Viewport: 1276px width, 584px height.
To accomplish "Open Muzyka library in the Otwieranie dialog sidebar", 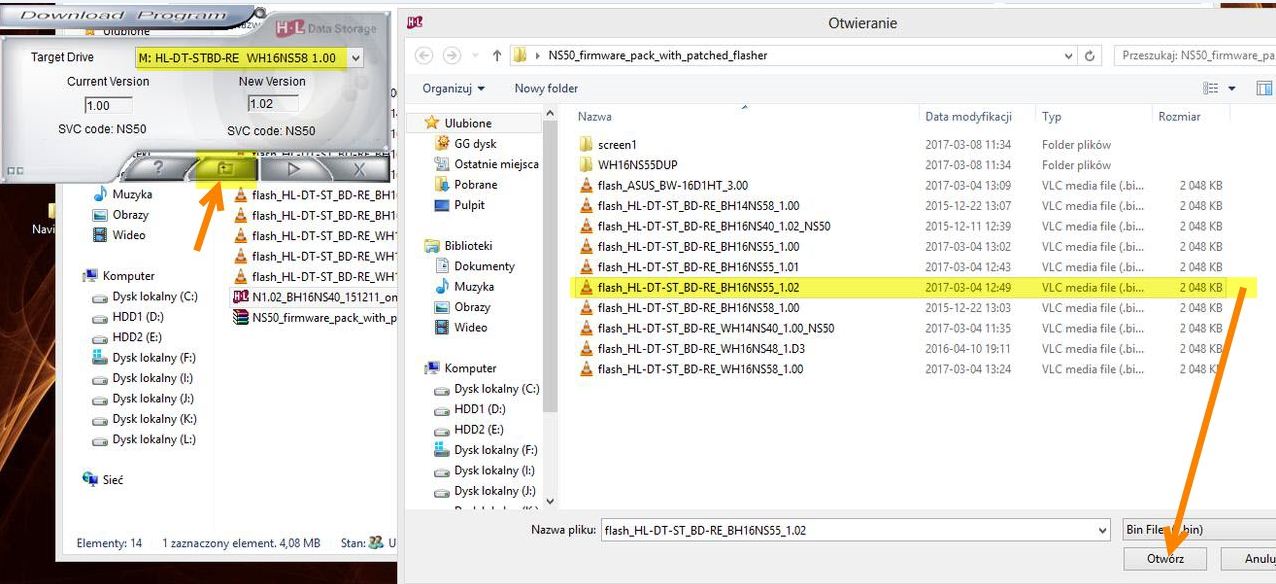I will point(463,287).
